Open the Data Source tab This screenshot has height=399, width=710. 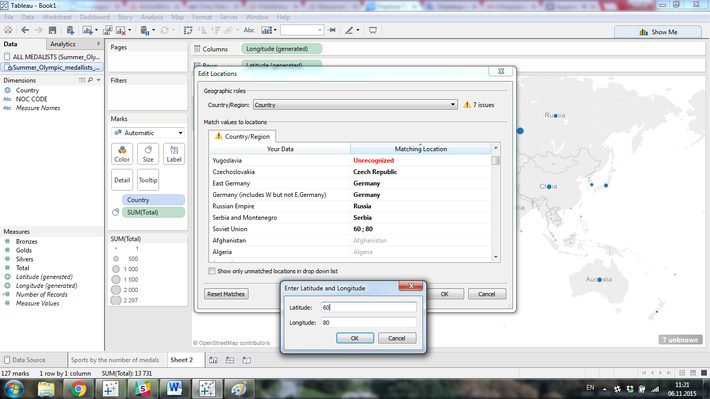coord(29,360)
